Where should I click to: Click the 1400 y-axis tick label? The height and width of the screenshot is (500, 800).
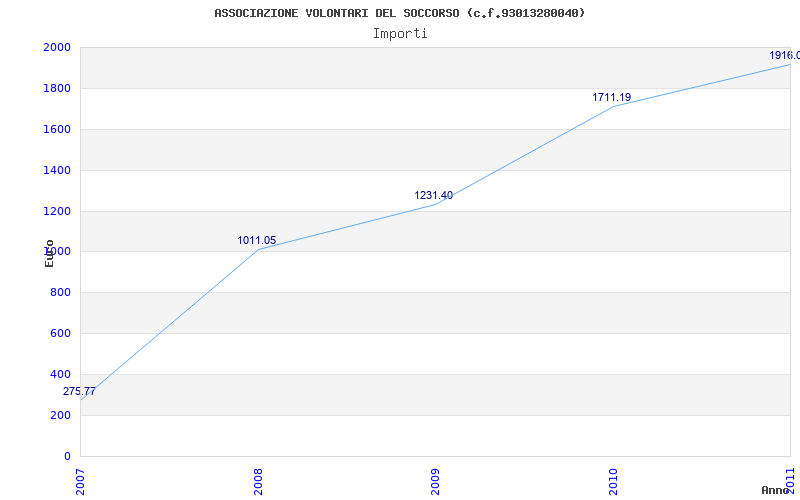click(57, 170)
